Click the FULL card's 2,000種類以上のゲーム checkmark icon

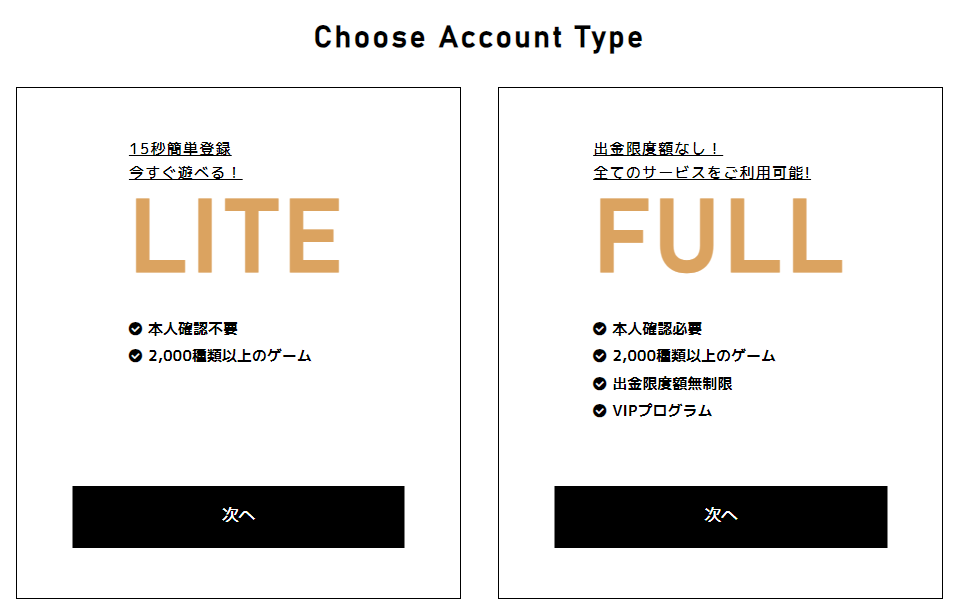coord(599,355)
